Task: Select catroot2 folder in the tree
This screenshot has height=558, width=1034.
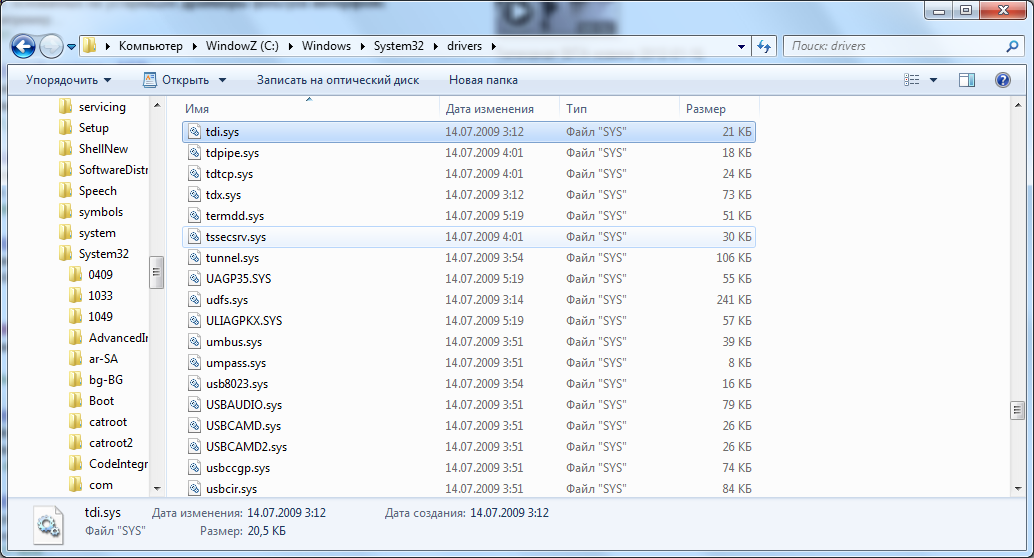Action: pyautogui.click(x=110, y=443)
